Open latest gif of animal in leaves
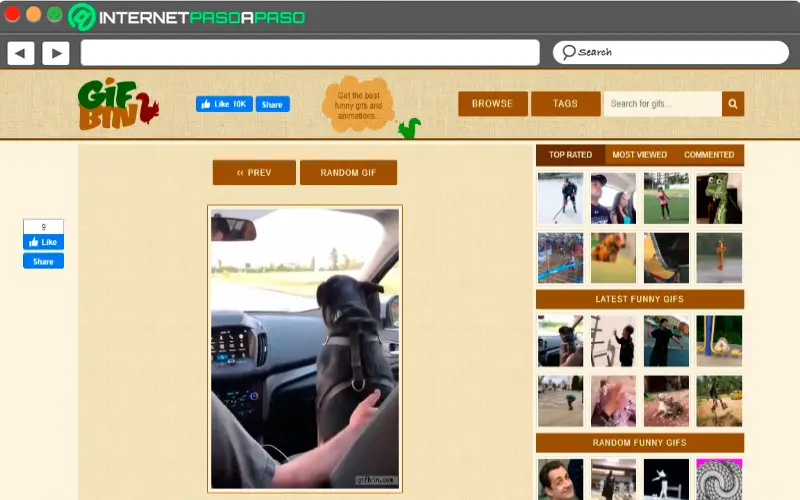This screenshot has height=500, width=800. click(x=666, y=401)
